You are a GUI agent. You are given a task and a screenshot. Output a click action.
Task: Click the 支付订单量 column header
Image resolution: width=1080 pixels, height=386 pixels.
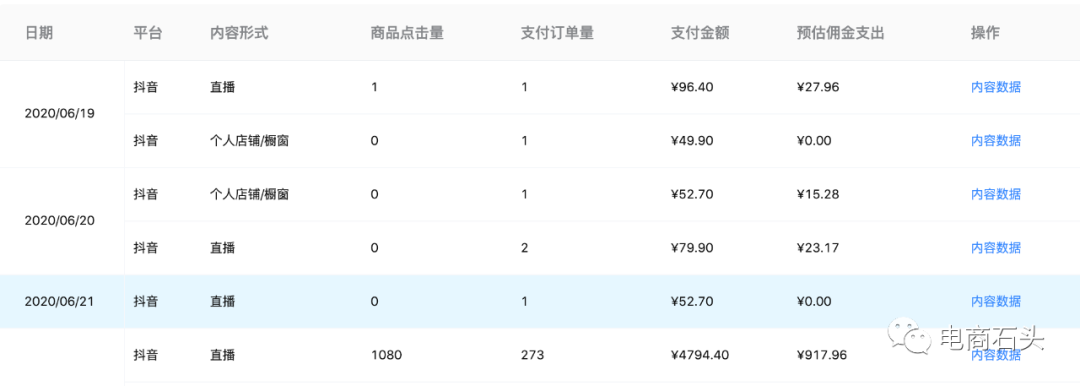click(557, 33)
